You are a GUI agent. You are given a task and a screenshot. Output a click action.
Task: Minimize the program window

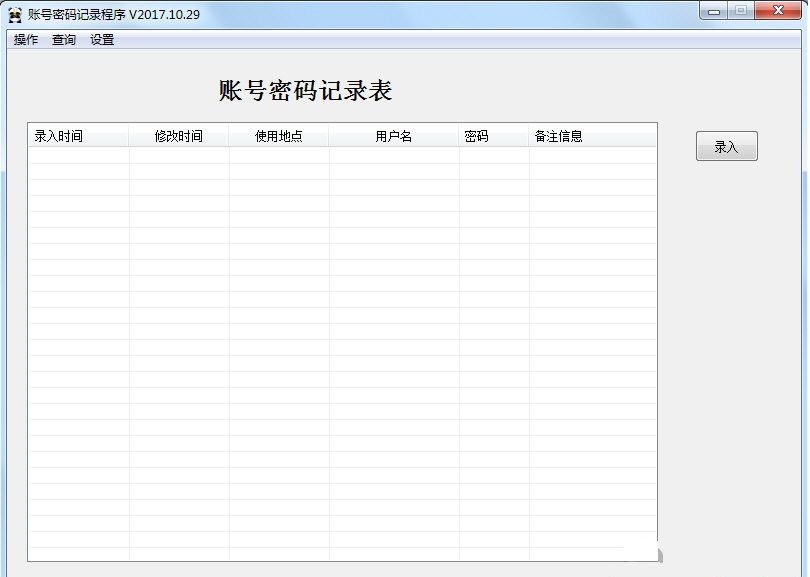point(714,11)
